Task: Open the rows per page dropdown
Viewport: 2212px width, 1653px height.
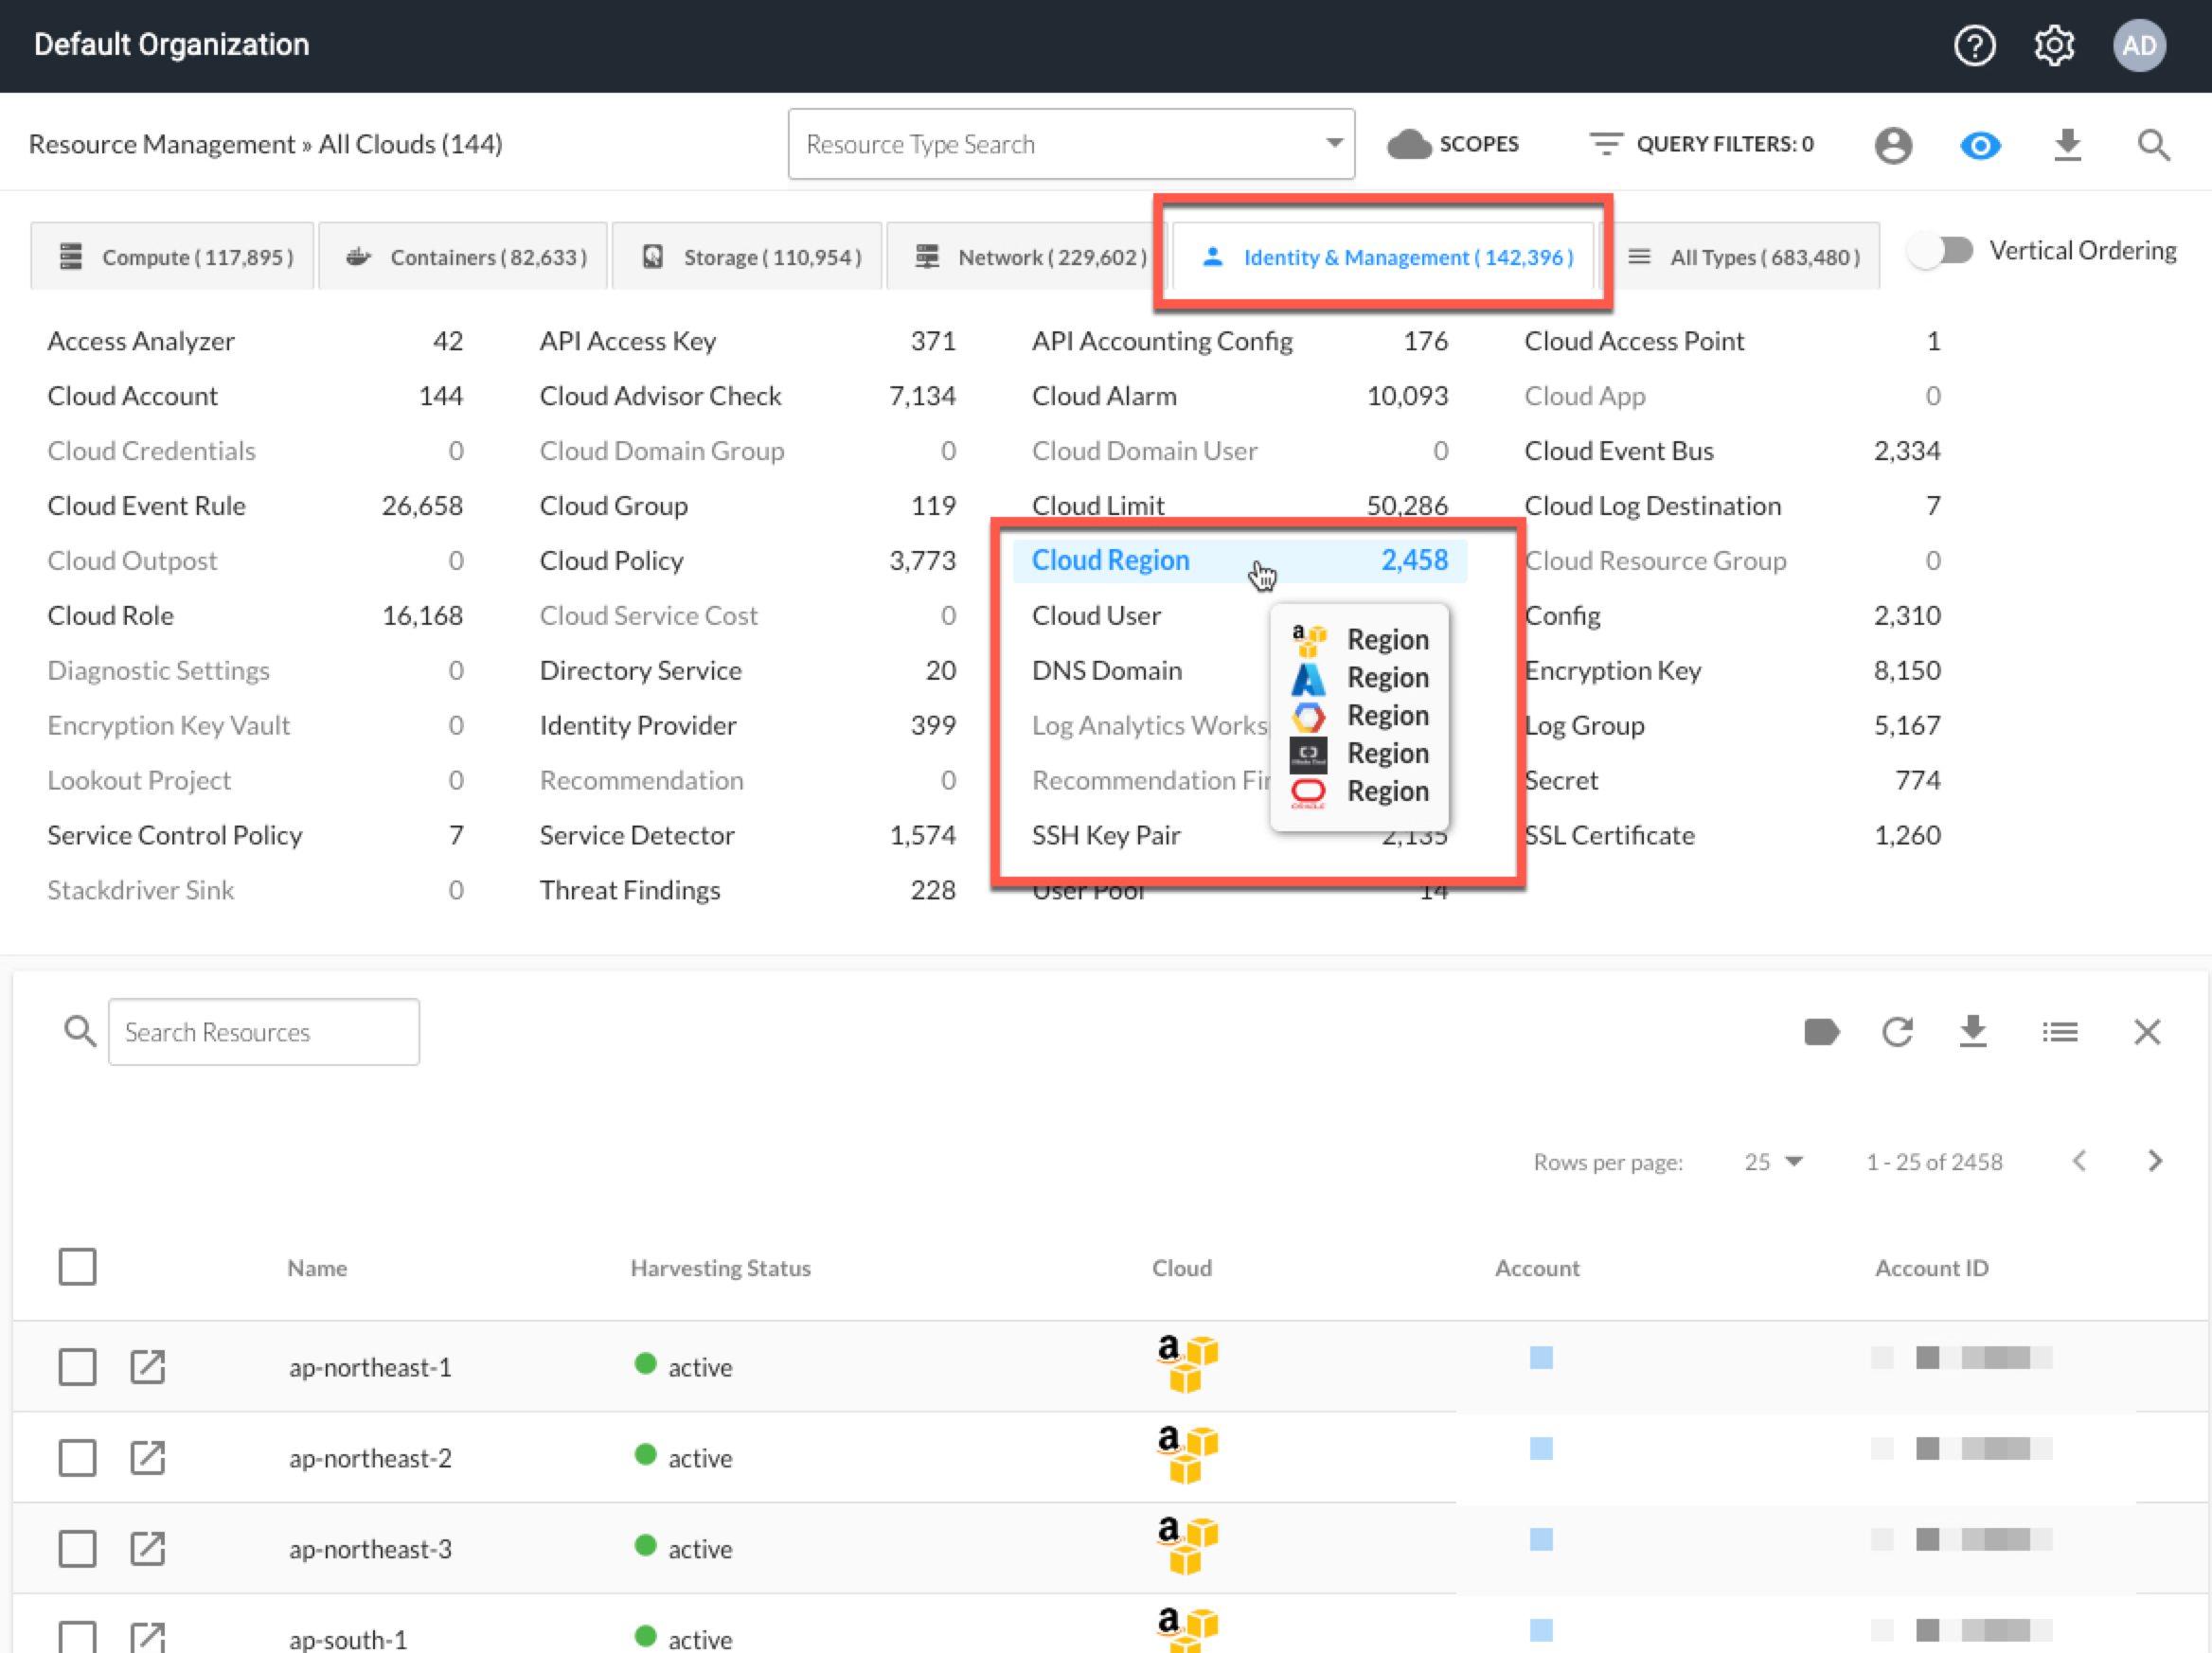Action: pyautogui.click(x=1773, y=1161)
